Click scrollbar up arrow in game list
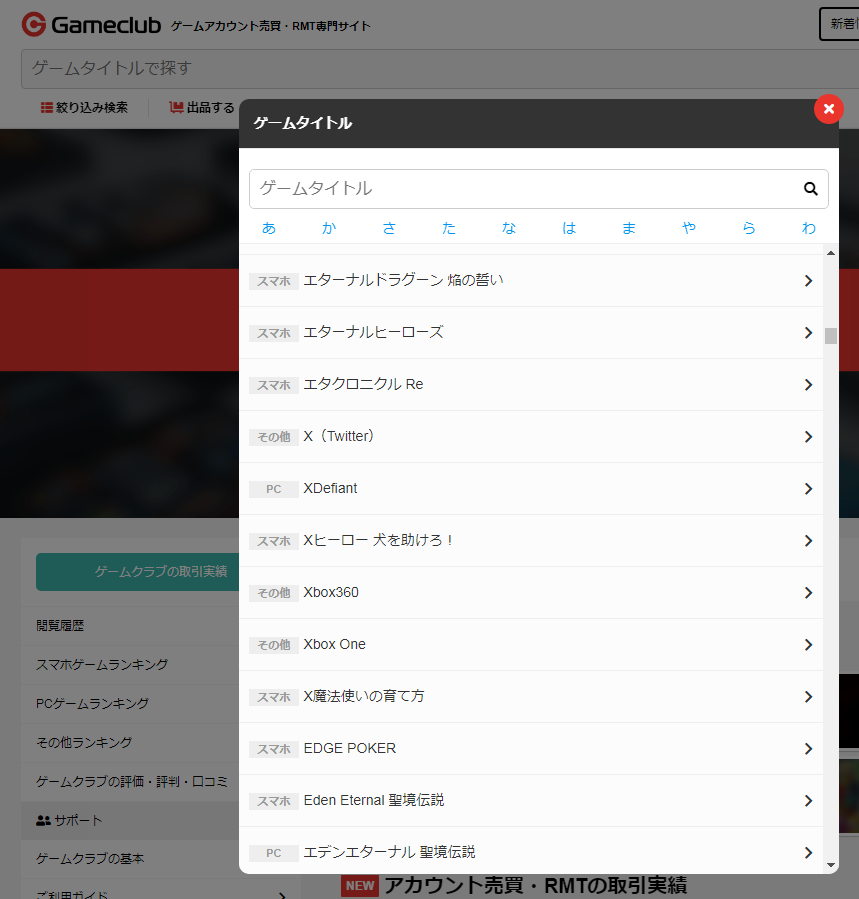 [x=830, y=254]
